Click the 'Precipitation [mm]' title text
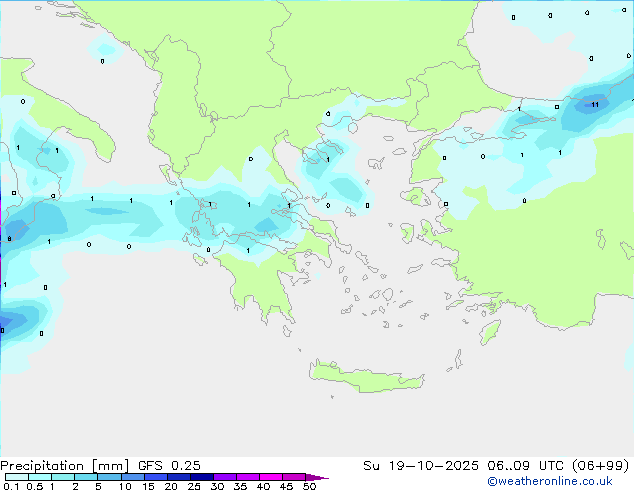The image size is (634, 490). [64, 466]
